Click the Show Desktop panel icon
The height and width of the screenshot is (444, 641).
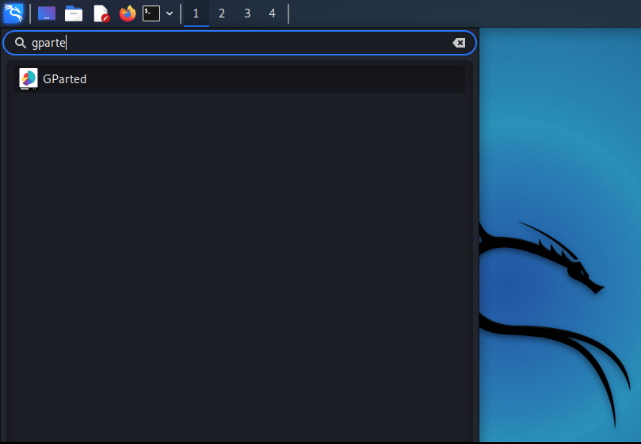coord(47,13)
